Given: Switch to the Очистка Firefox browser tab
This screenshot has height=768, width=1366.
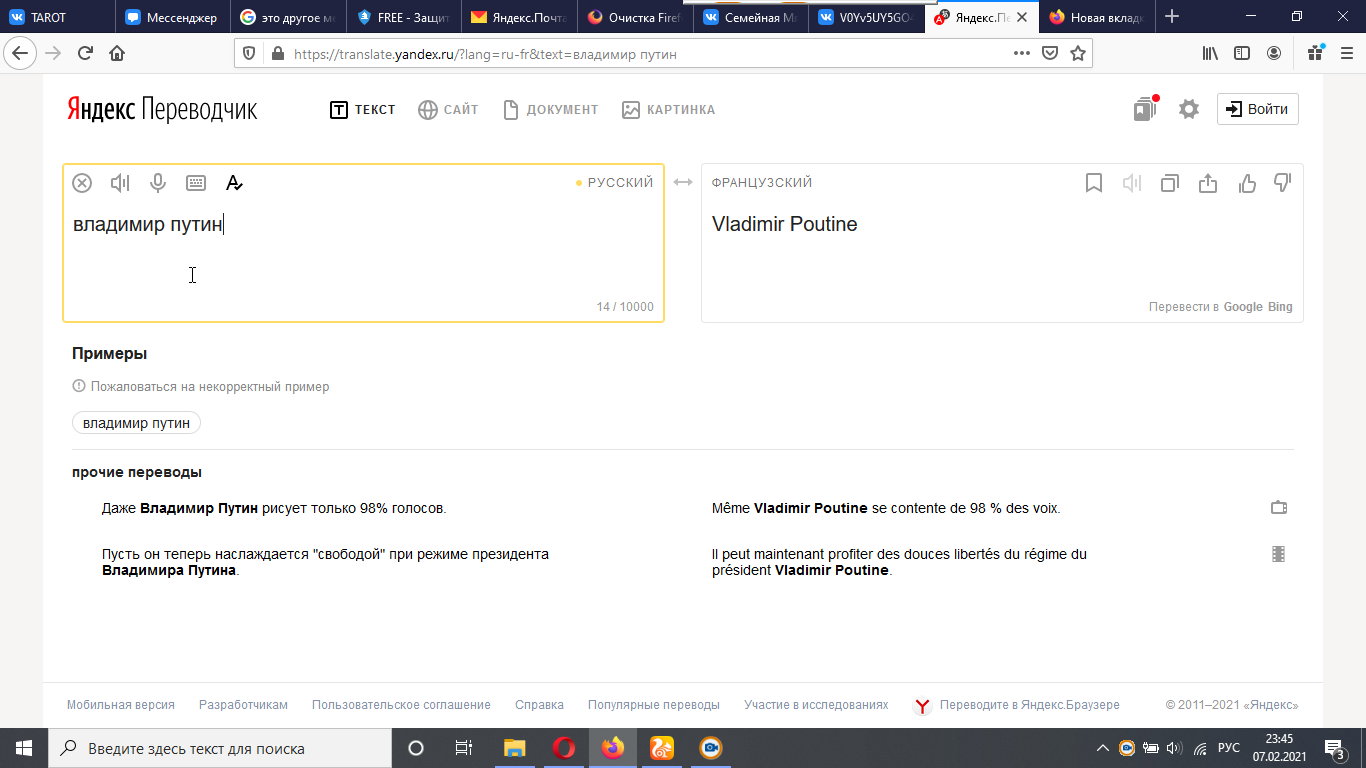Looking at the screenshot, I should pos(637,17).
